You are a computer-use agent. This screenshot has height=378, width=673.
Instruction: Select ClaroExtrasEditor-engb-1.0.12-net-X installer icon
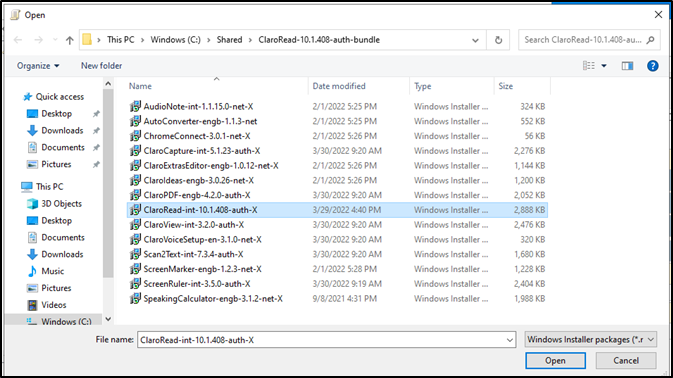pos(135,166)
